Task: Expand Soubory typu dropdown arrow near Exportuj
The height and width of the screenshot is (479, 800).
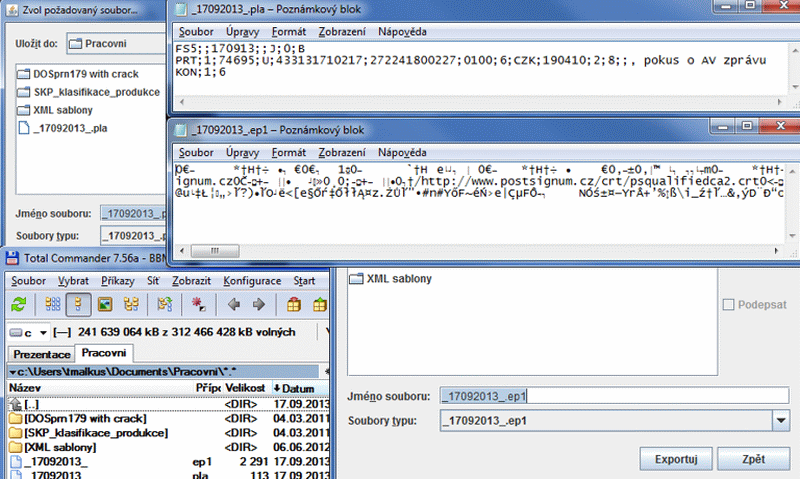Action: 781,421
